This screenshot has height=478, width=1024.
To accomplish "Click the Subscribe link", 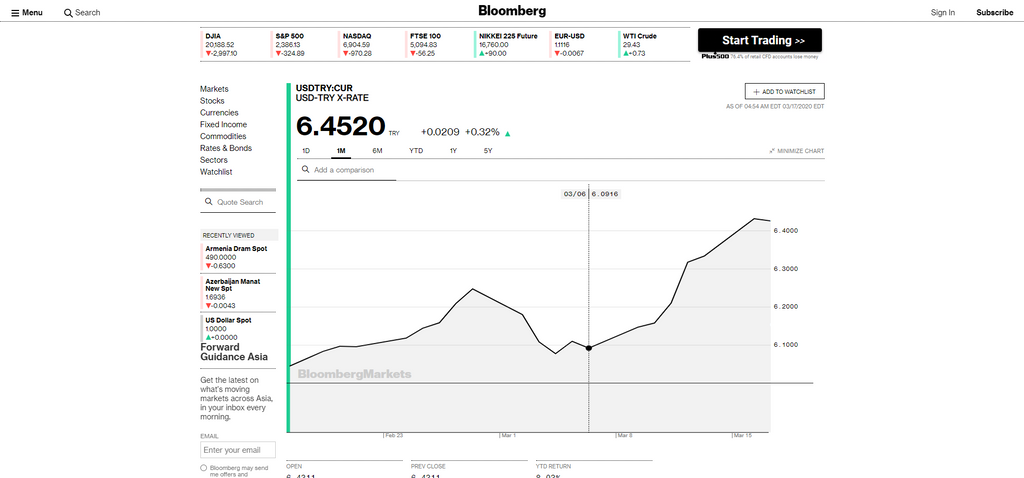I will click(995, 12).
